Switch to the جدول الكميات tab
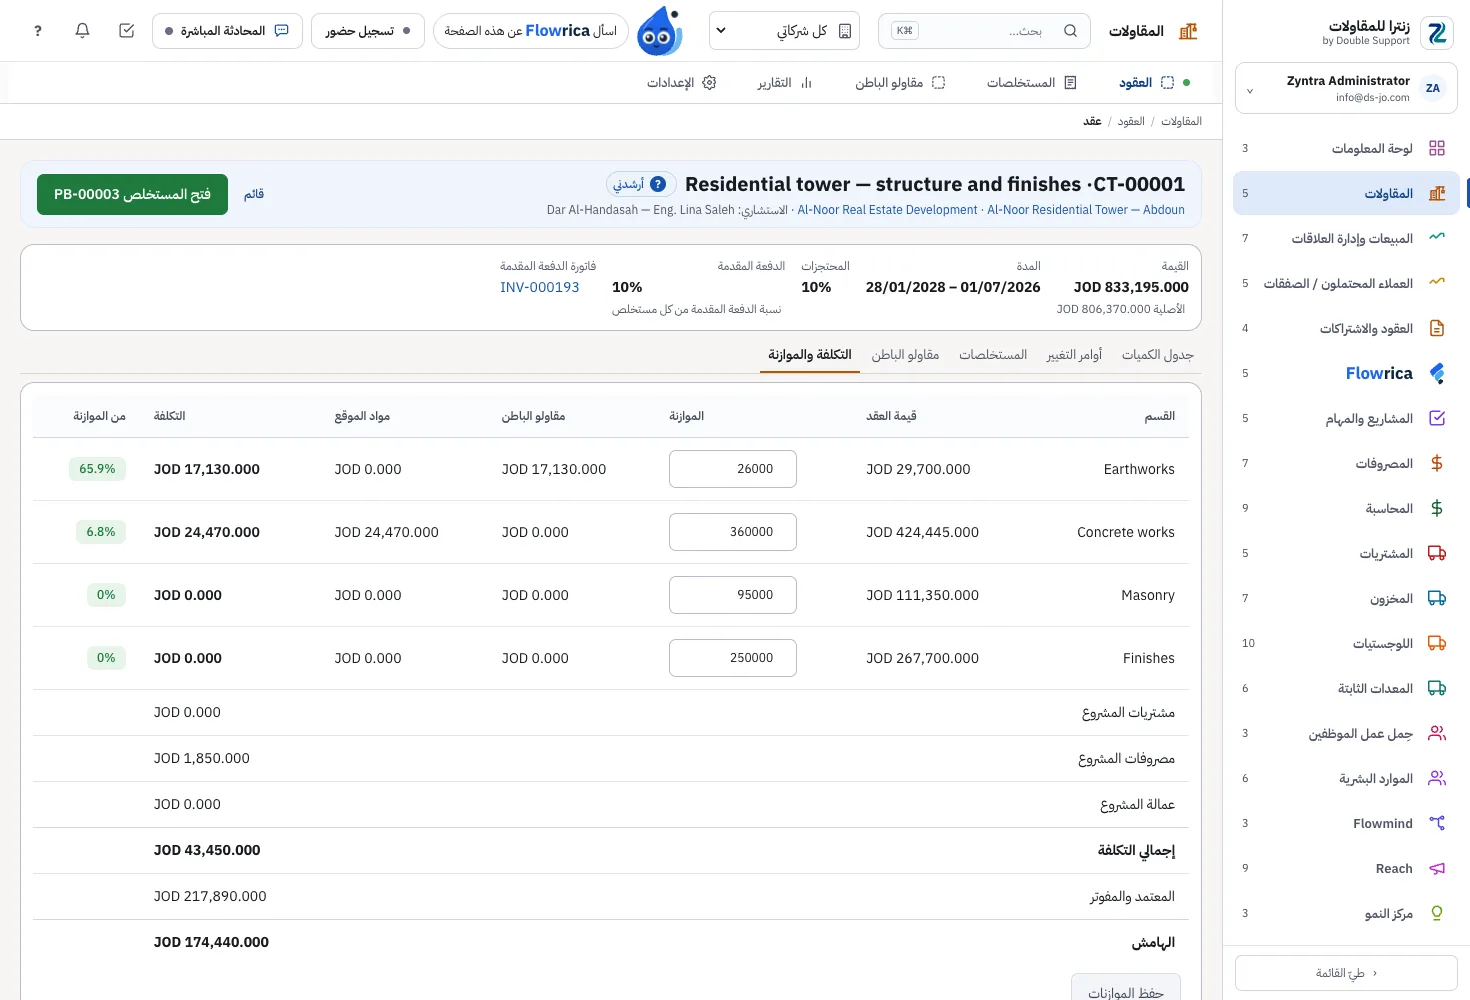This screenshot has height=1000, width=1470. click(1158, 355)
